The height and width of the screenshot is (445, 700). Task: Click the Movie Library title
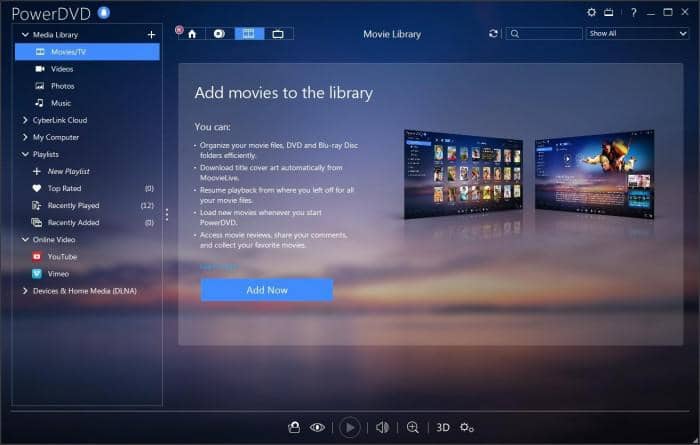pos(392,34)
